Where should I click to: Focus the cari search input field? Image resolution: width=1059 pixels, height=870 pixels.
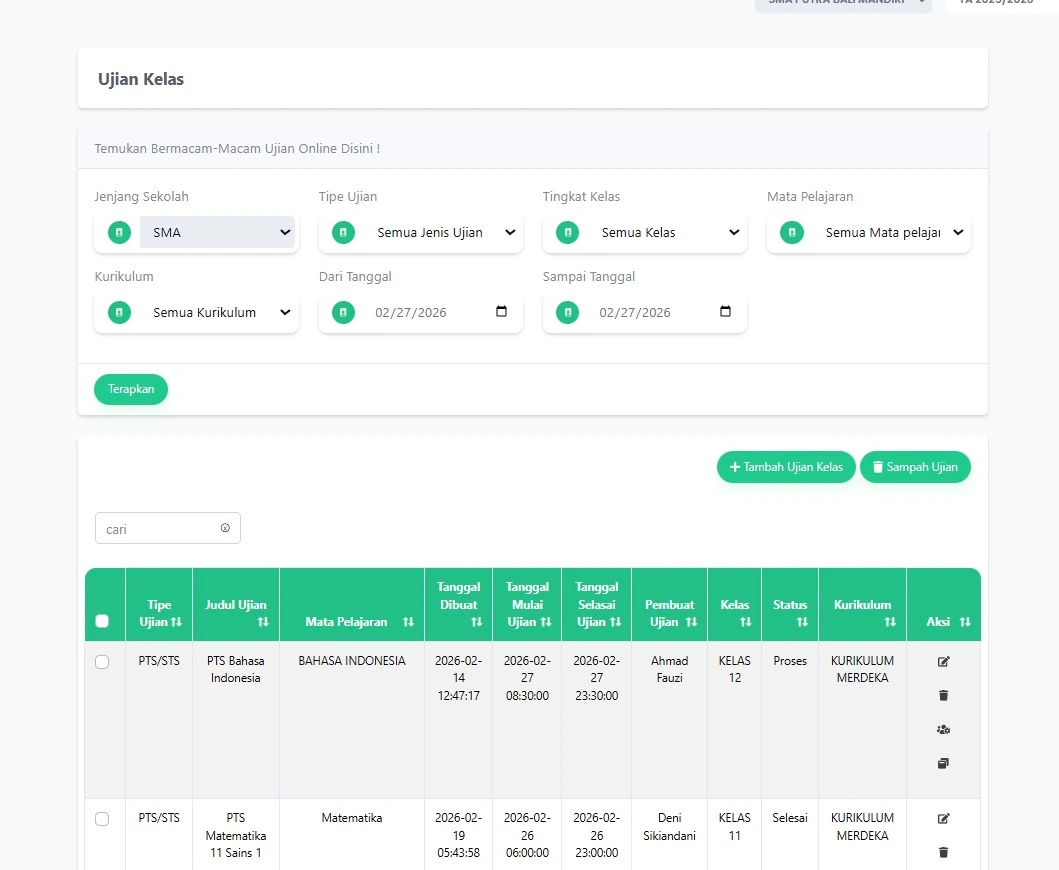click(x=160, y=529)
